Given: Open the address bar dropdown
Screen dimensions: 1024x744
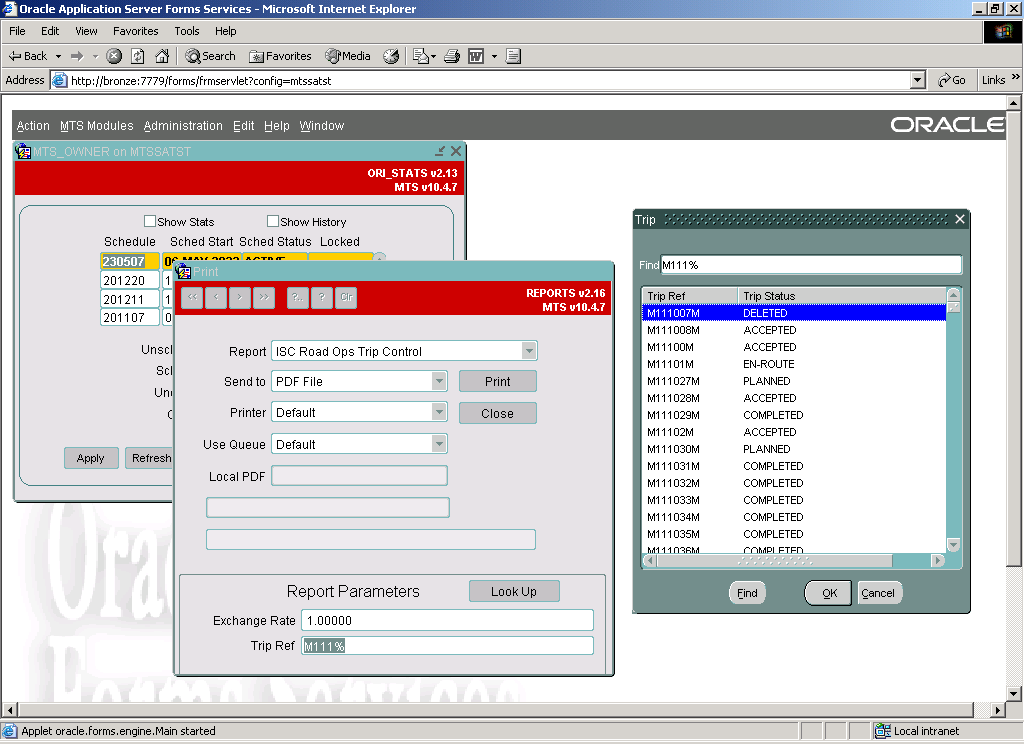Looking at the screenshot, I should click(x=918, y=80).
